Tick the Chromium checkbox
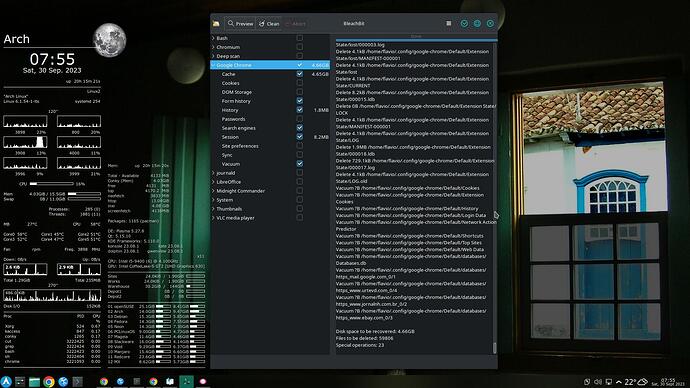 300,47
